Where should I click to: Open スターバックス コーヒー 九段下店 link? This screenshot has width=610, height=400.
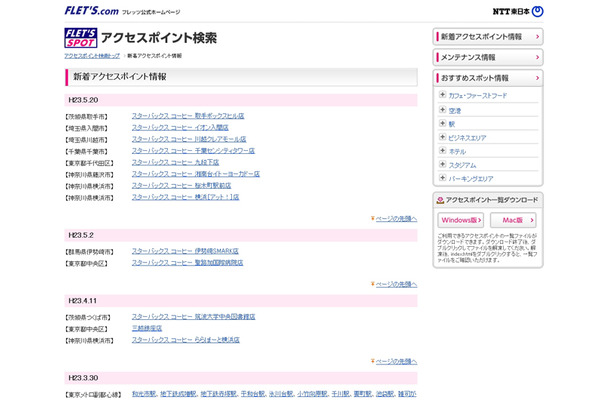click(175, 163)
